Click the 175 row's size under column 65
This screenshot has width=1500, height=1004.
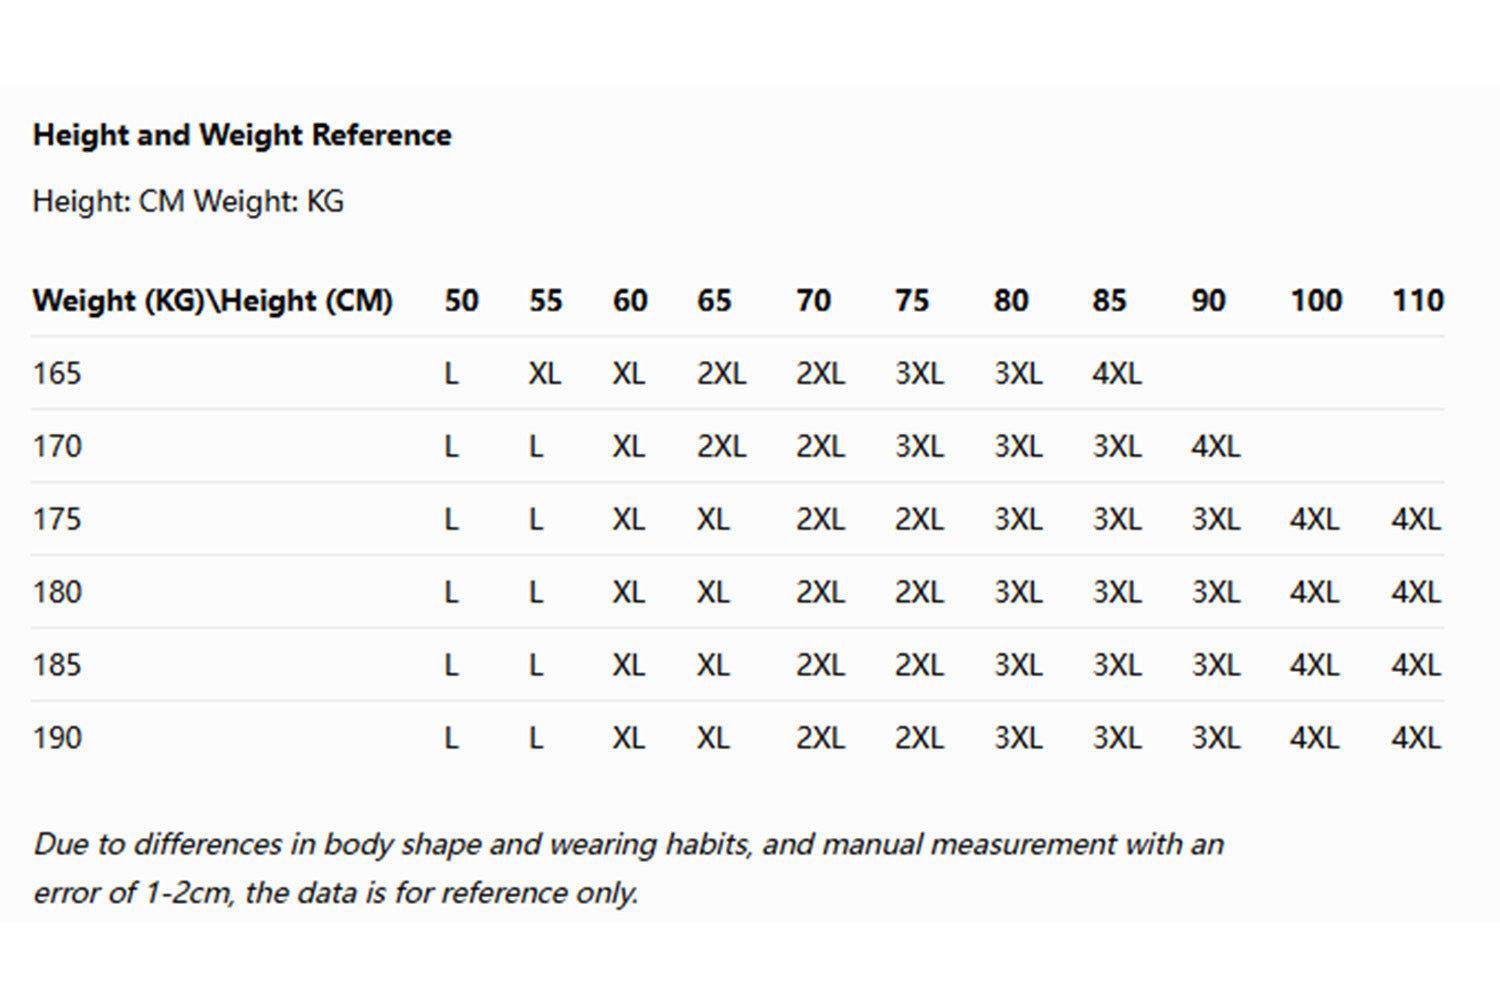pos(713,519)
